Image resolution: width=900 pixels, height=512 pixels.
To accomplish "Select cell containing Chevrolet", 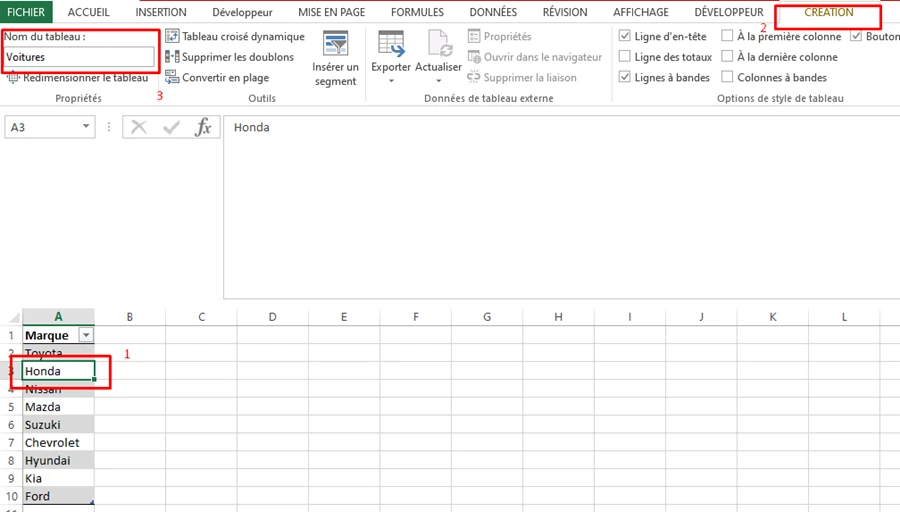I will [58, 442].
